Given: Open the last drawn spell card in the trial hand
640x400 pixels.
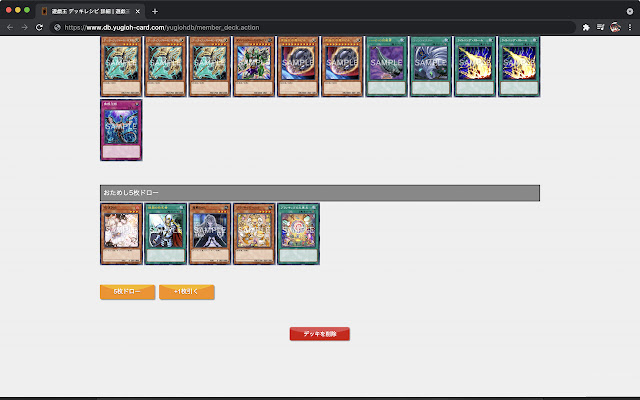Looking at the screenshot, I should [298, 234].
